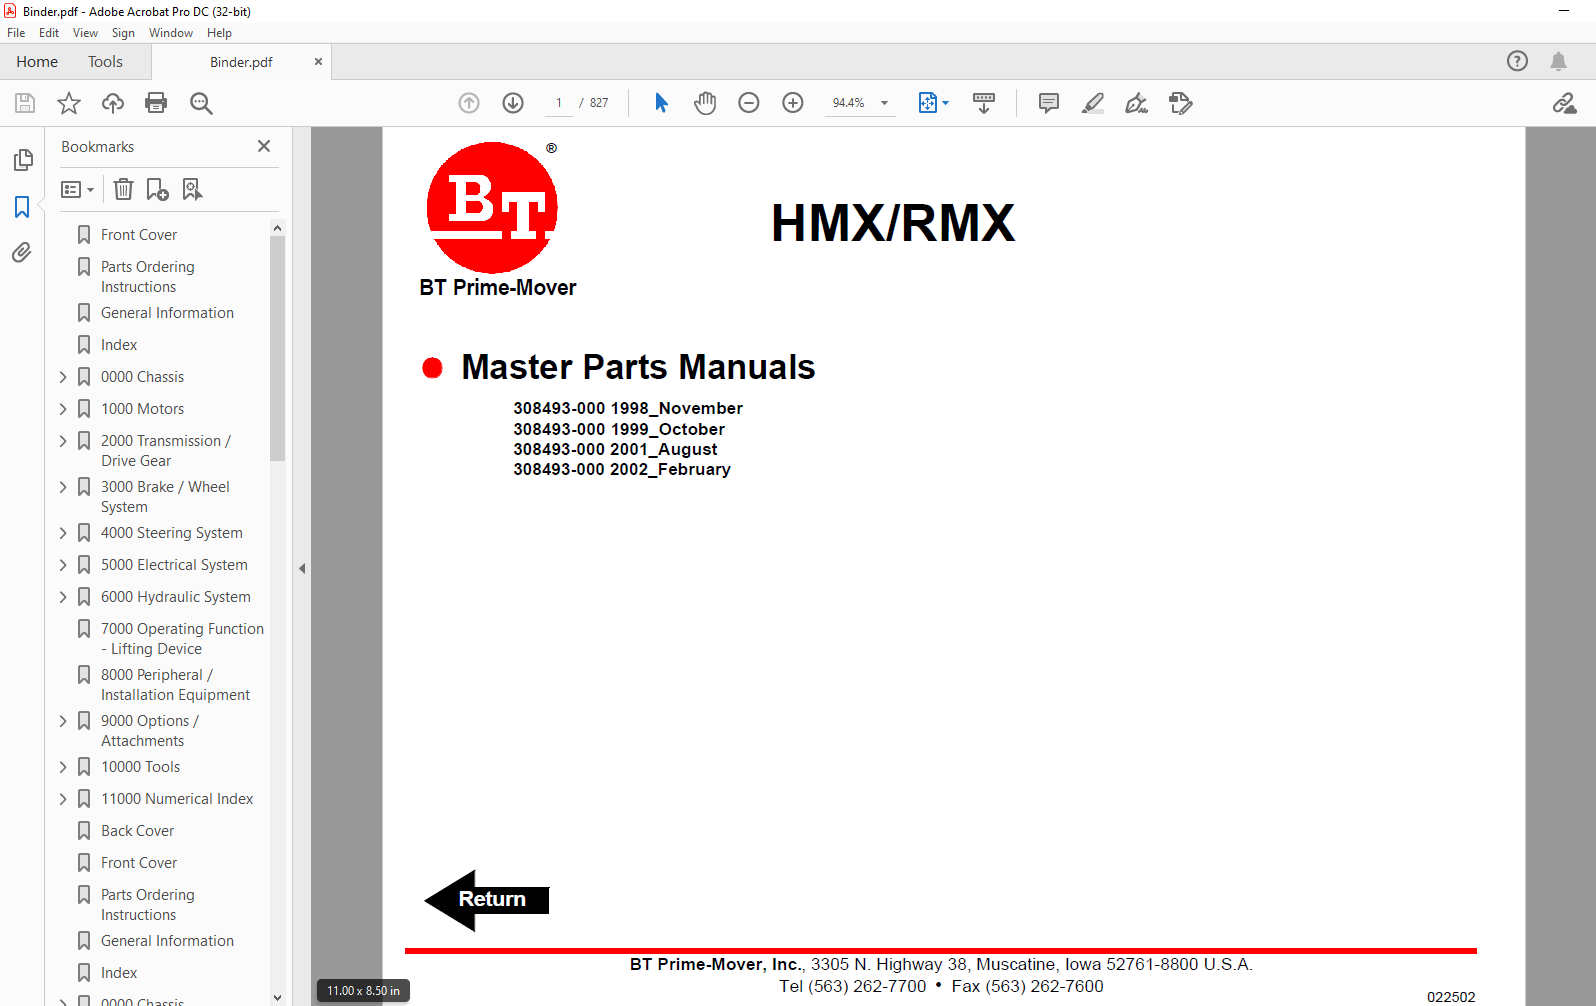Open 308493-000 1998_November manual link
The image size is (1596, 1006).
(x=628, y=408)
